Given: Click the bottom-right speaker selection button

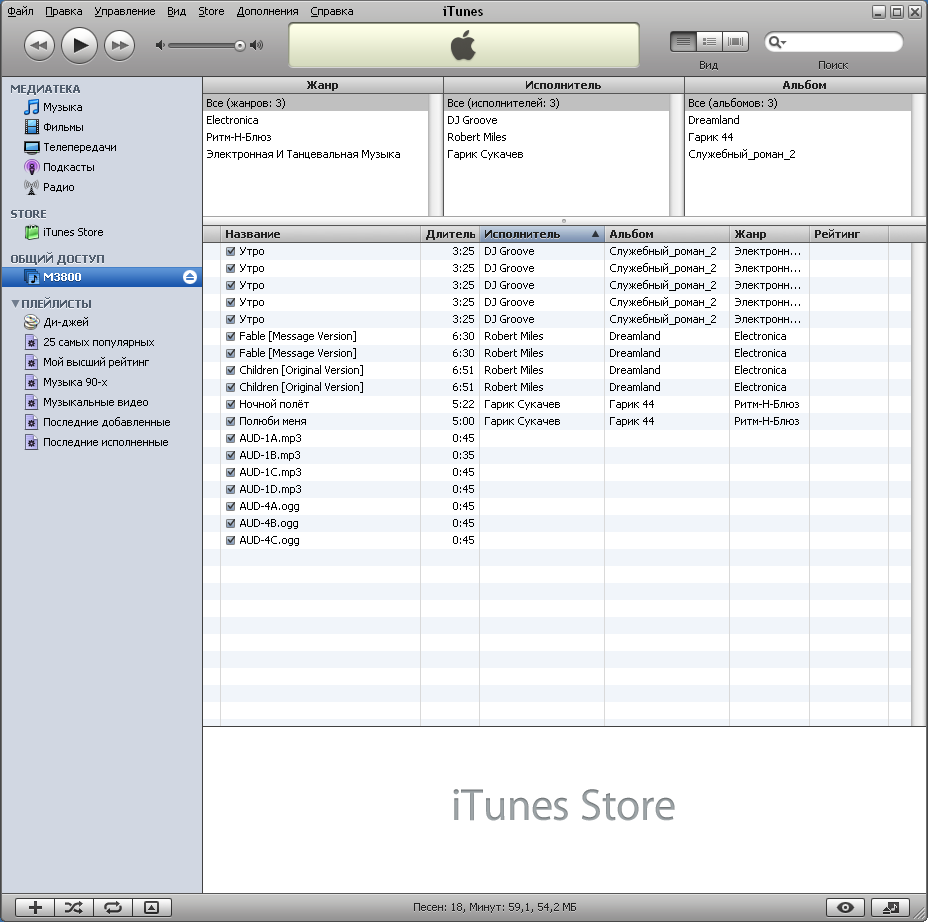Looking at the screenshot, I should (x=890, y=907).
